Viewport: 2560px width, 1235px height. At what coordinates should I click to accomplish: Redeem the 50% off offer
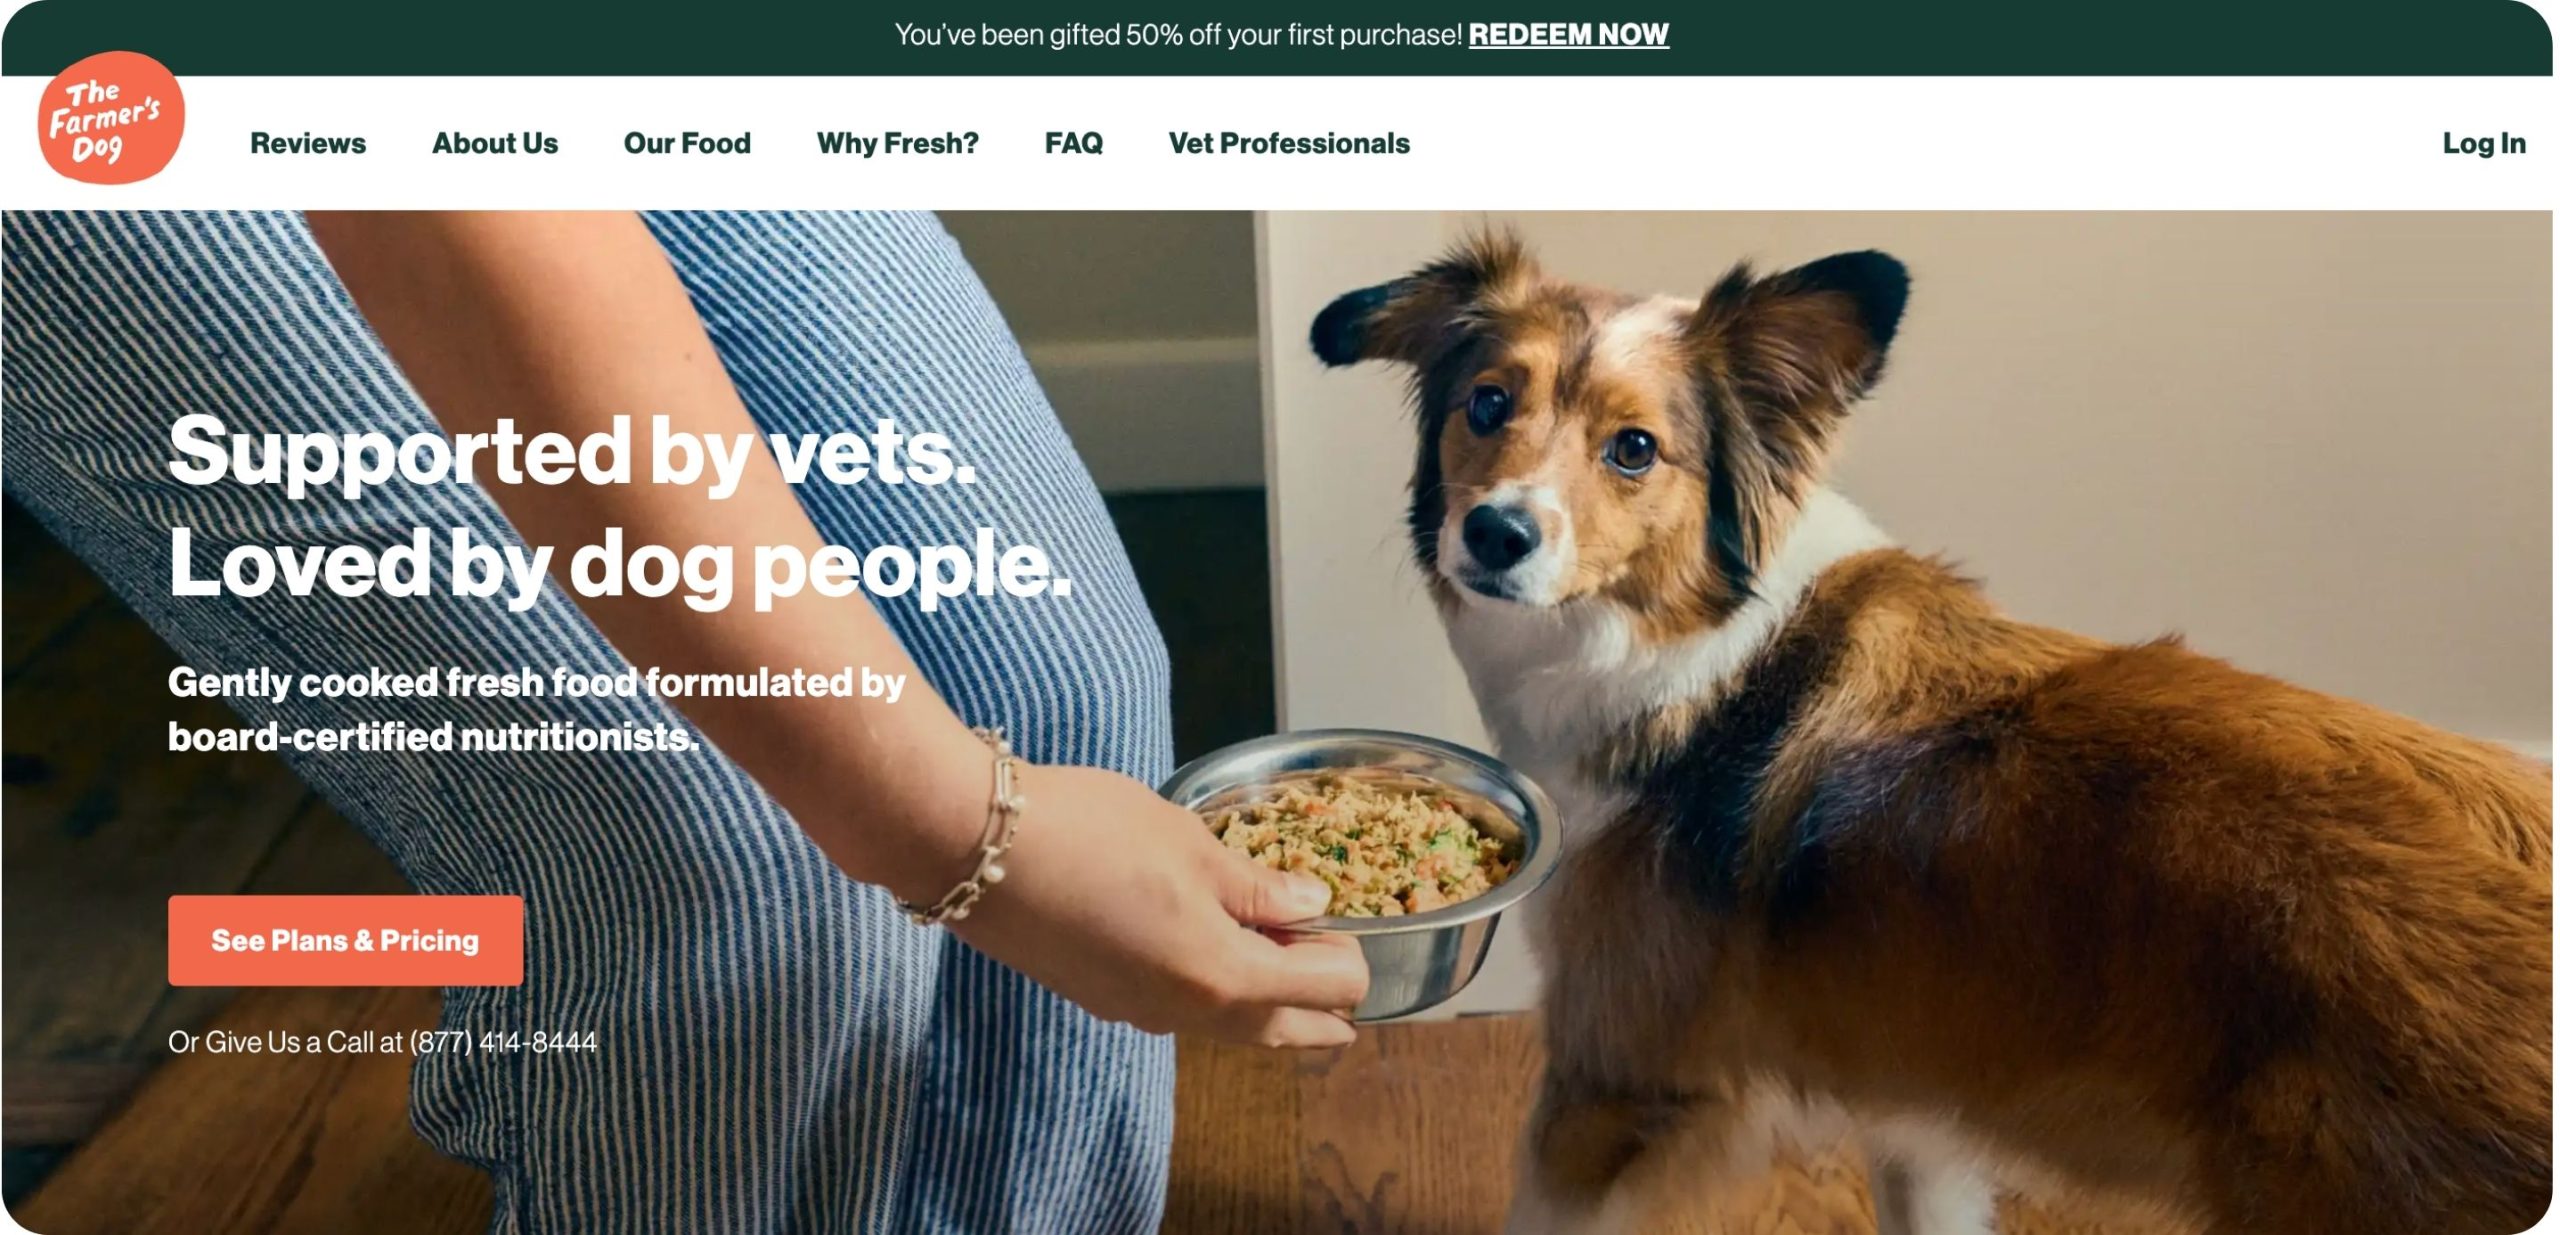(1568, 35)
